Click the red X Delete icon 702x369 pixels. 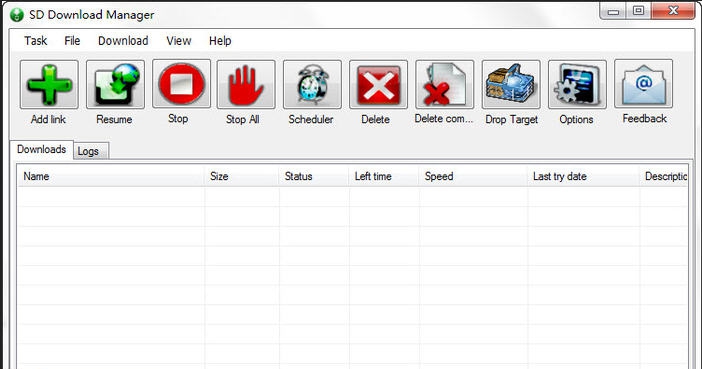pyautogui.click(x=378, y=85)
